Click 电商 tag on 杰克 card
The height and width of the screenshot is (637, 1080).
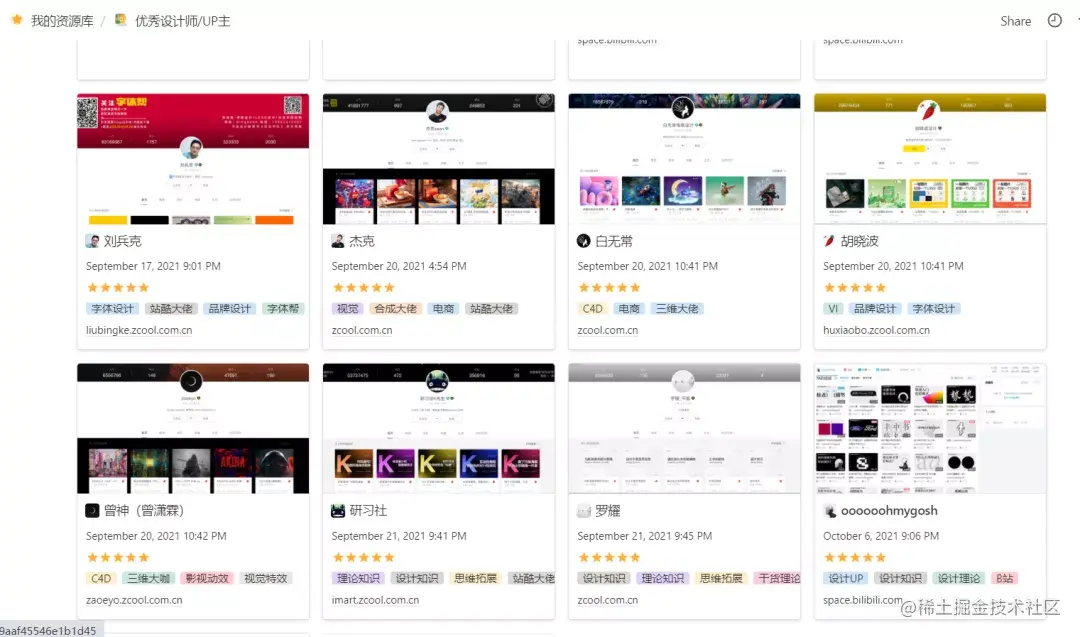[x=443, y=309]
